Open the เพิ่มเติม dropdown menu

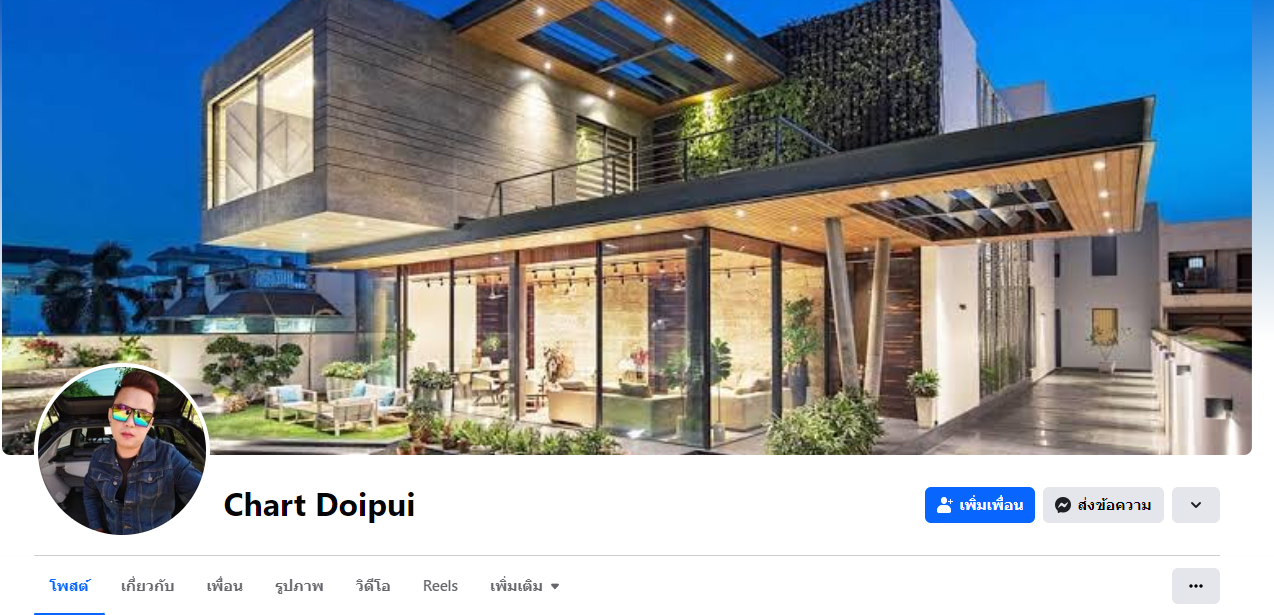524,586
